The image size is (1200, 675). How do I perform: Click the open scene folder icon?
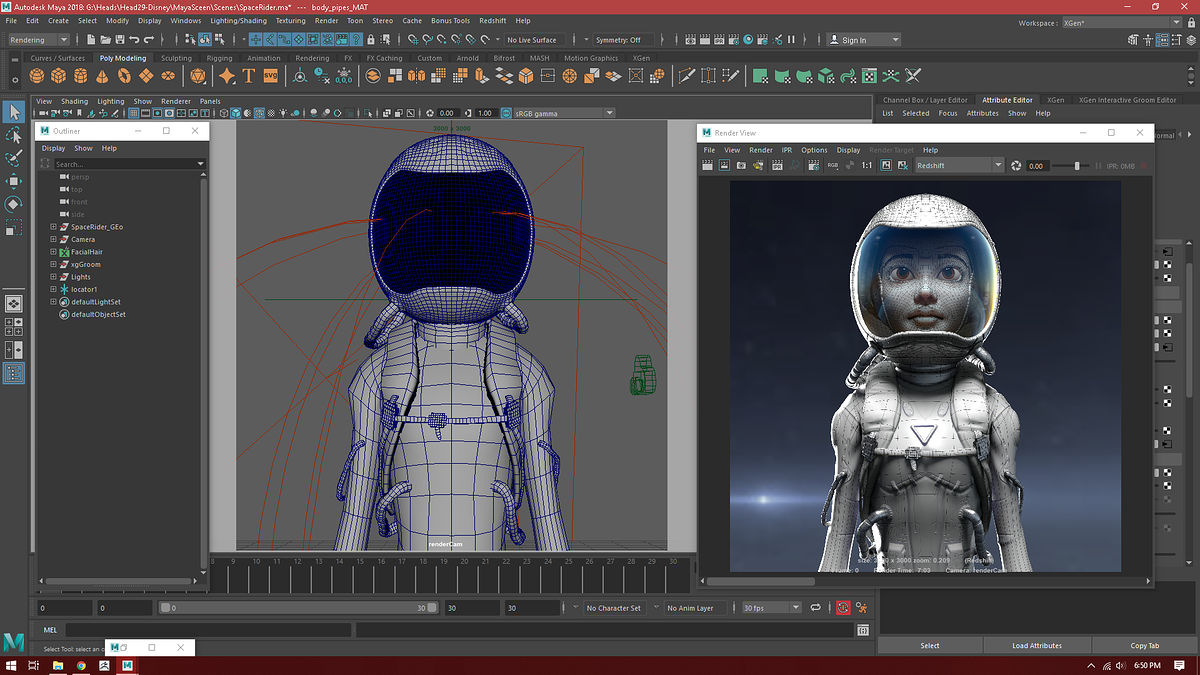point(106,40)
